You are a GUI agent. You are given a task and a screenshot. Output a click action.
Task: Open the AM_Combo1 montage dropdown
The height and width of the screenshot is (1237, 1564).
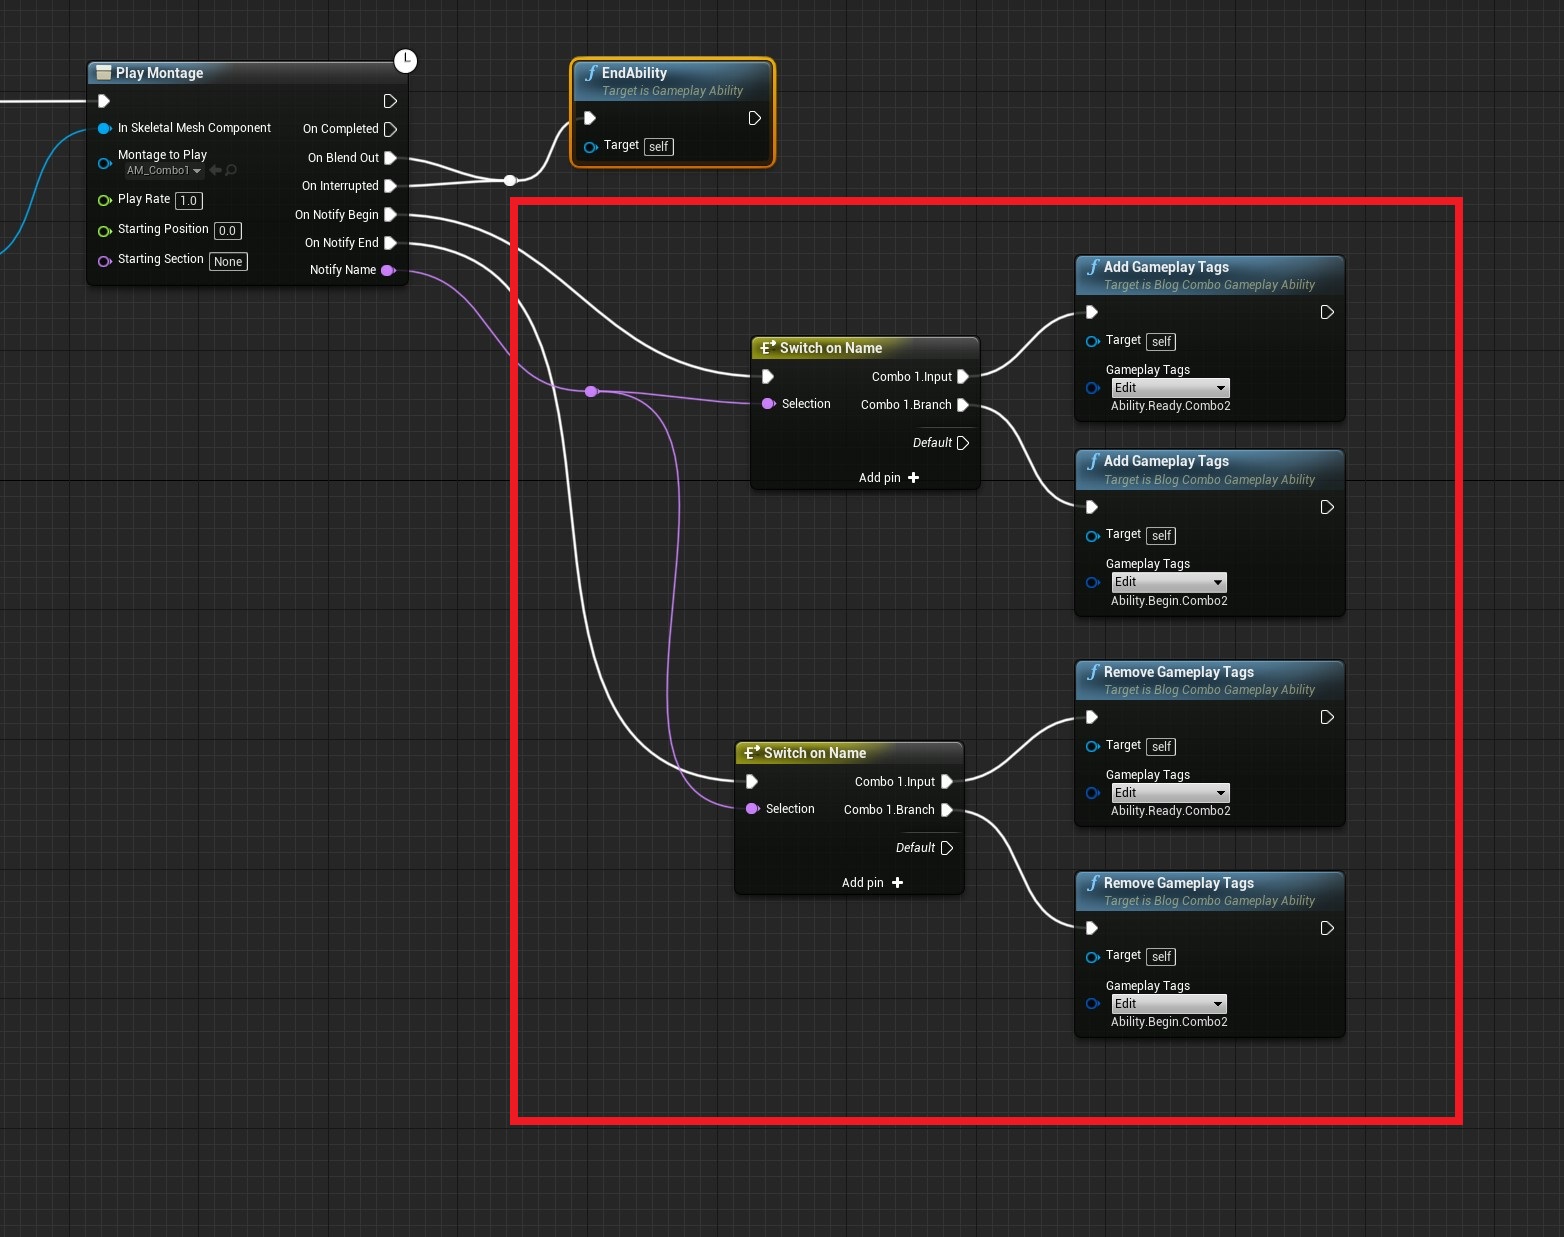point(164,171)
